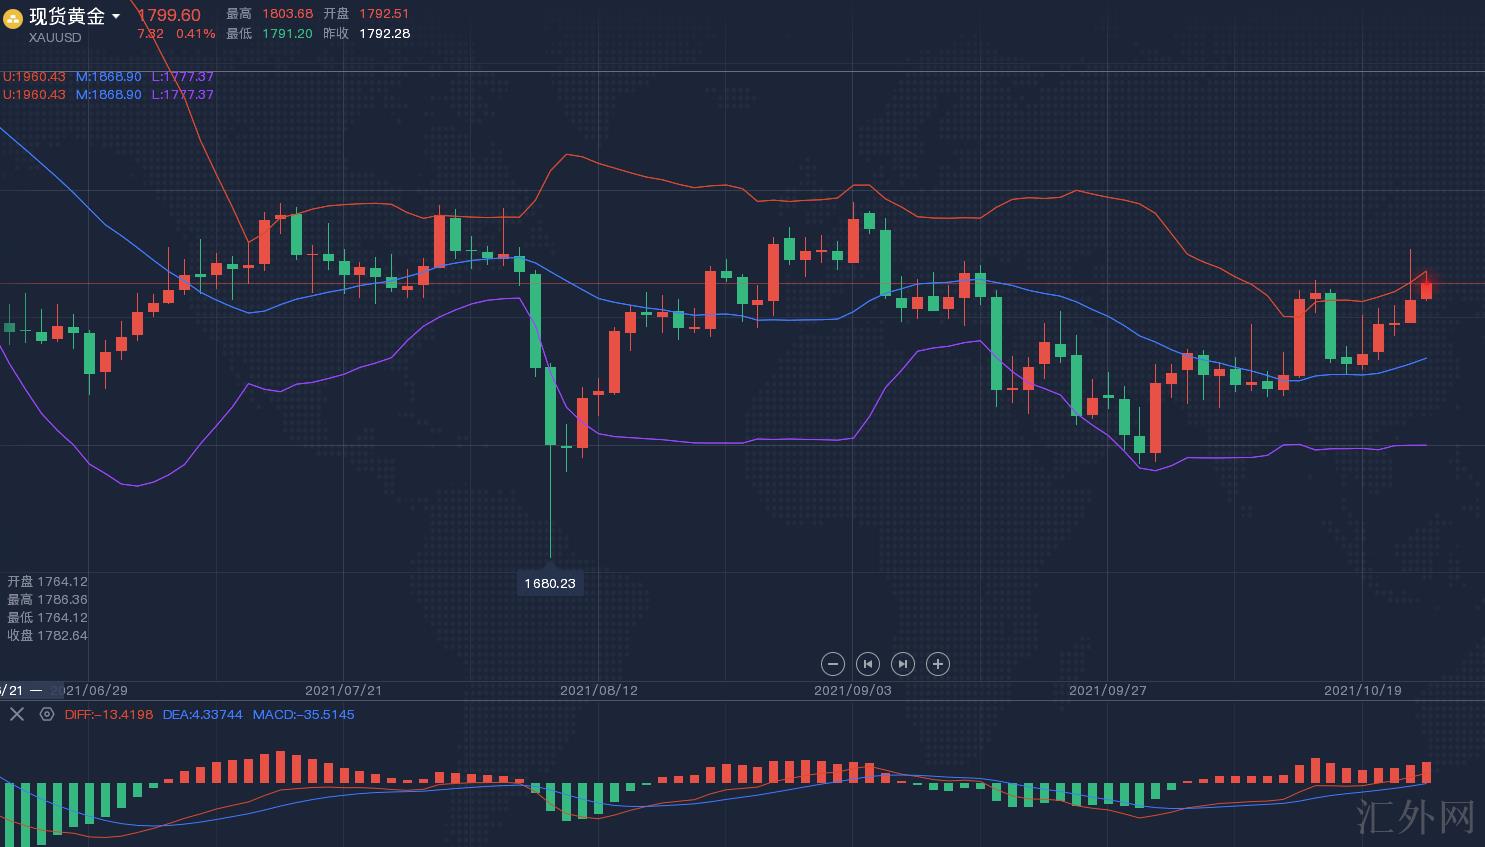1485x847 pixels.
Task: Click the 现货黄金 instrument name
Action: 67,16
